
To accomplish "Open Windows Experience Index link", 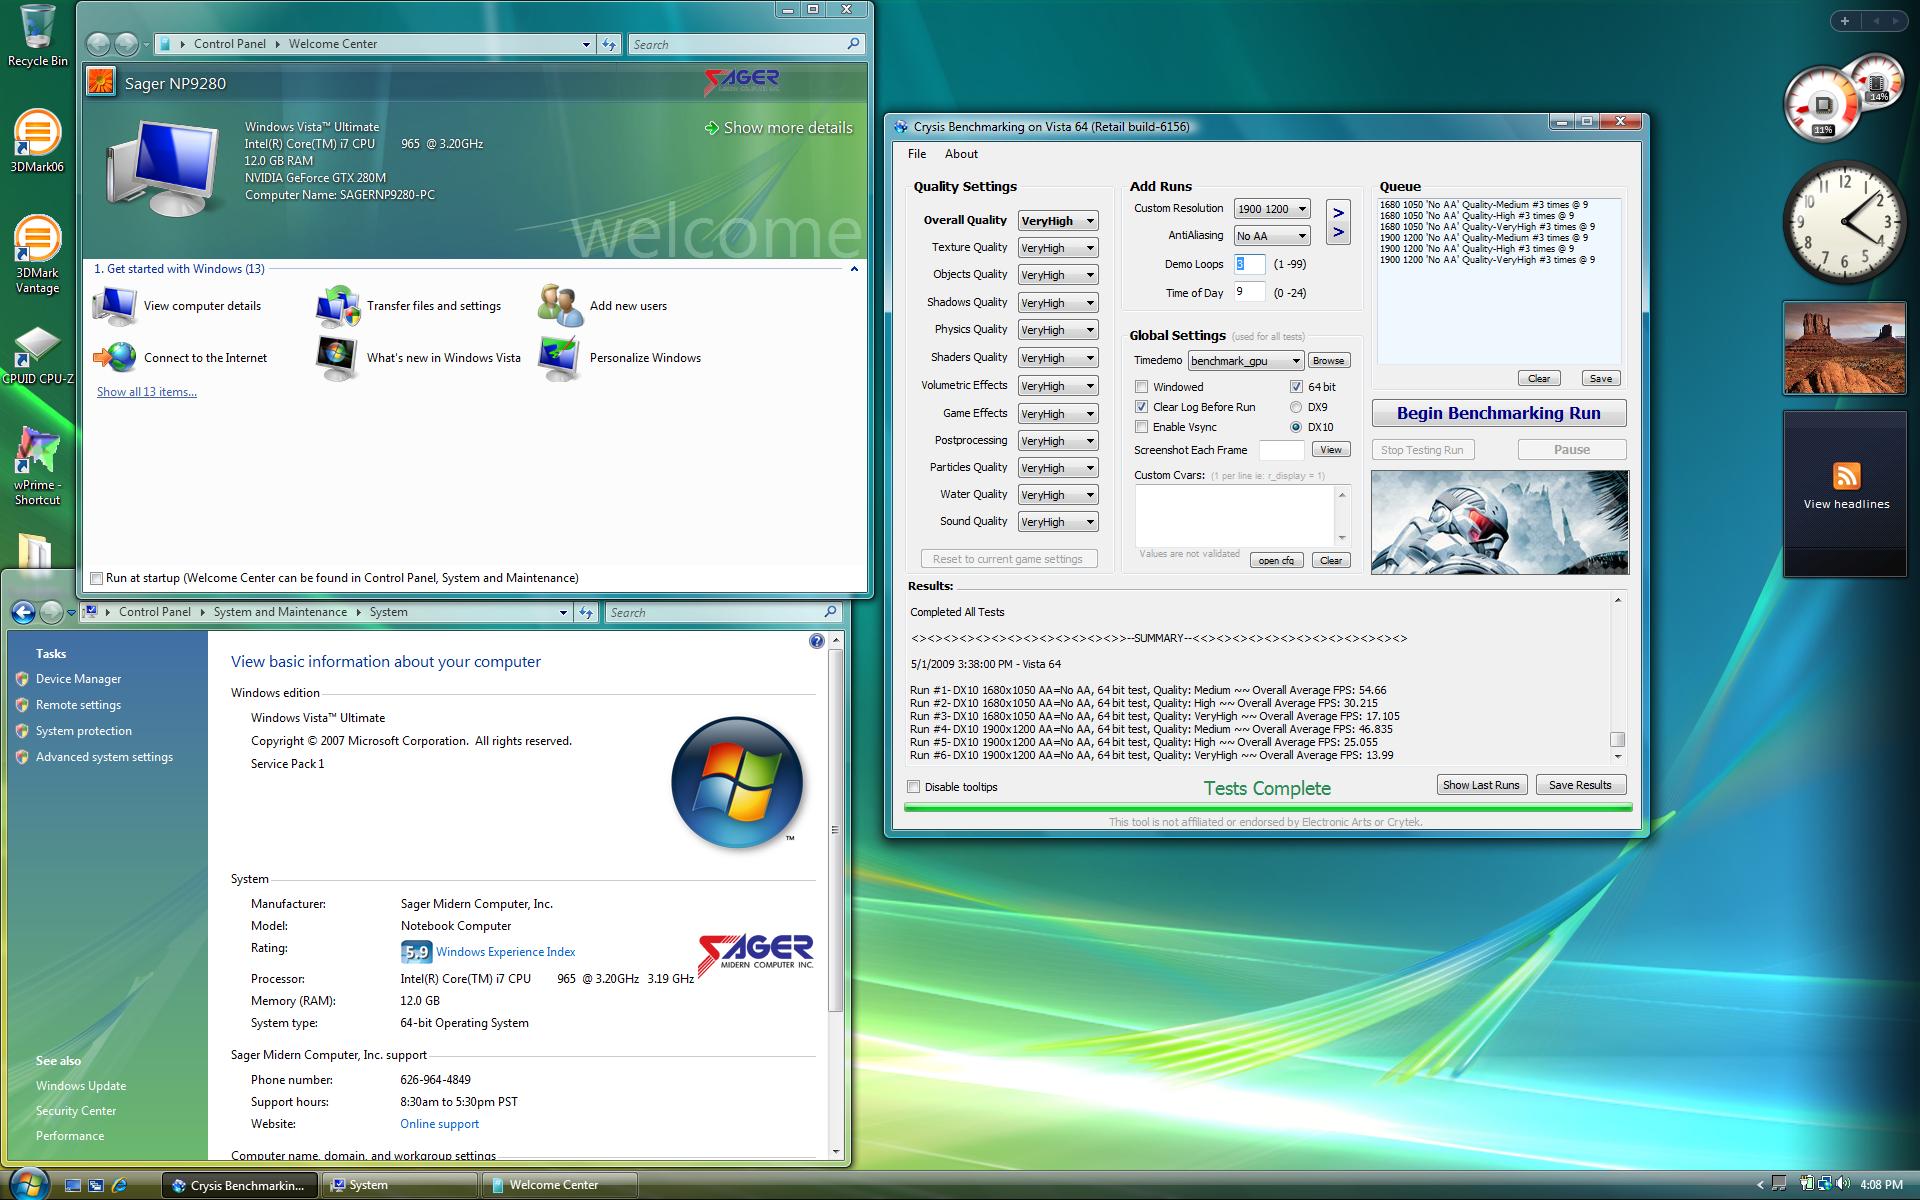I will click(505, 952).
